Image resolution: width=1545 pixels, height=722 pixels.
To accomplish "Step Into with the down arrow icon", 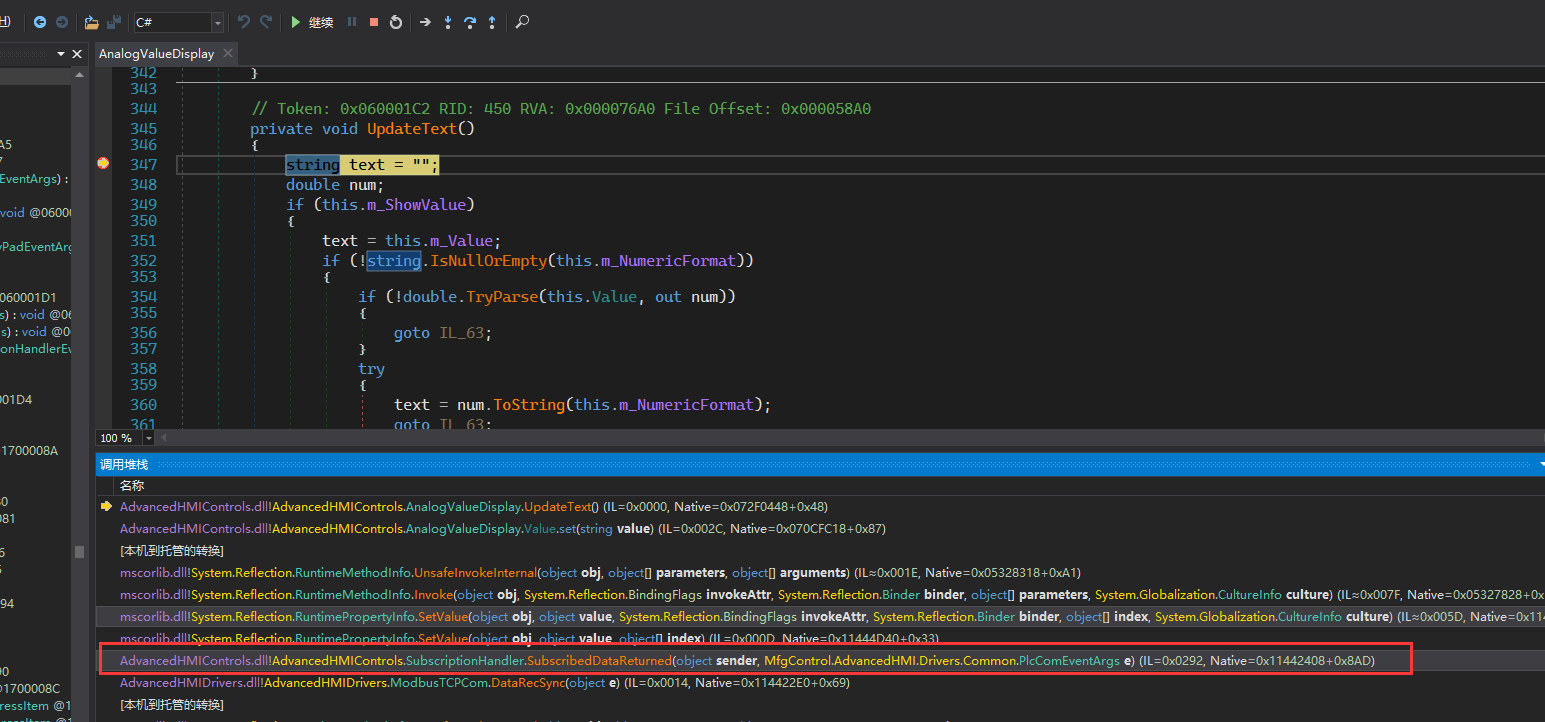I will pos(447,22).
